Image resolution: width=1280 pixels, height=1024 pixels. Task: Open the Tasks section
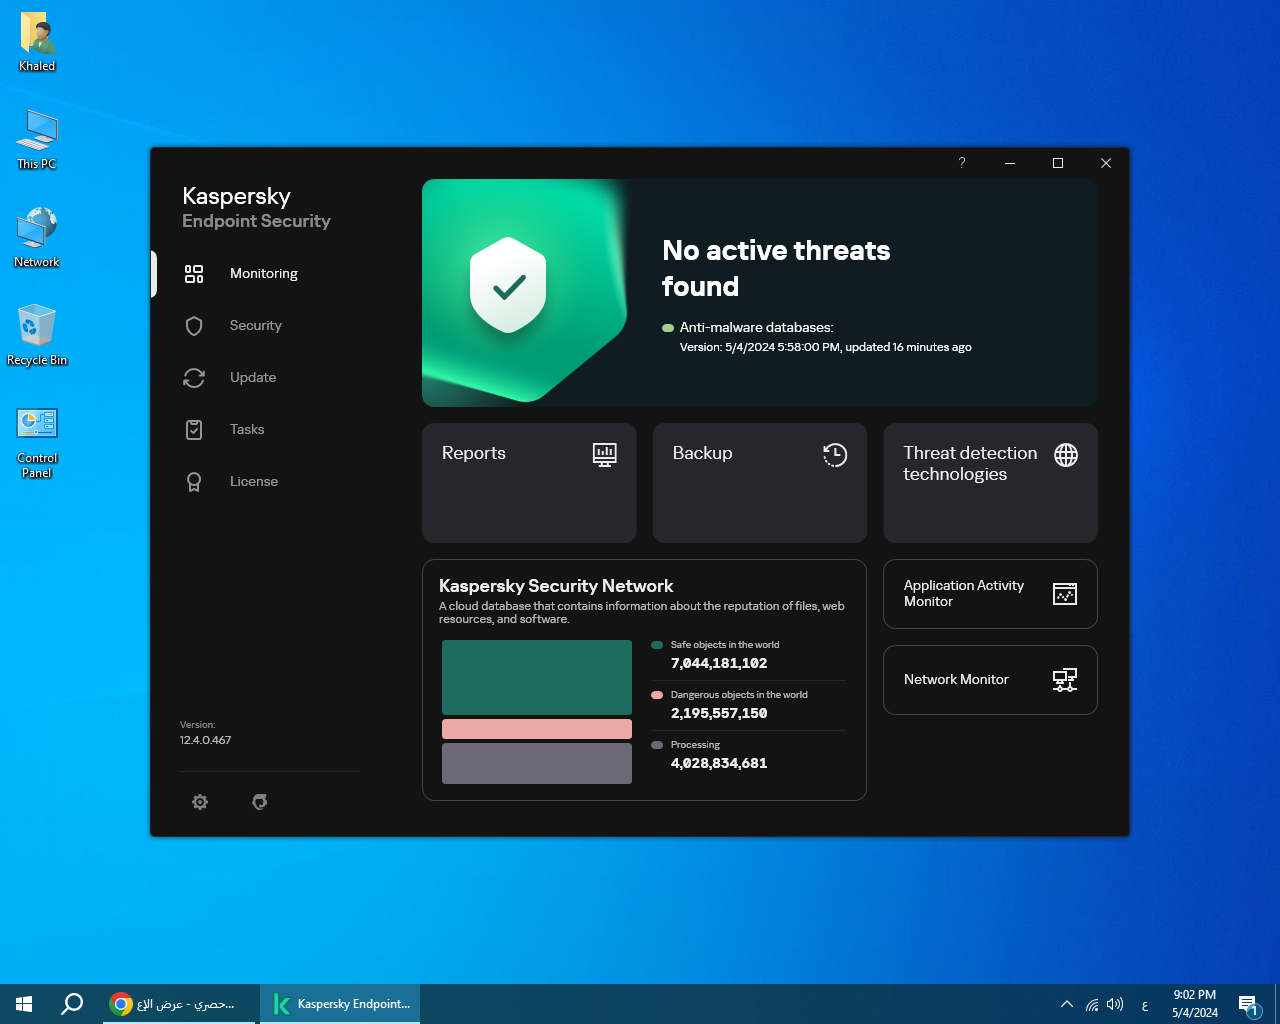247,429
